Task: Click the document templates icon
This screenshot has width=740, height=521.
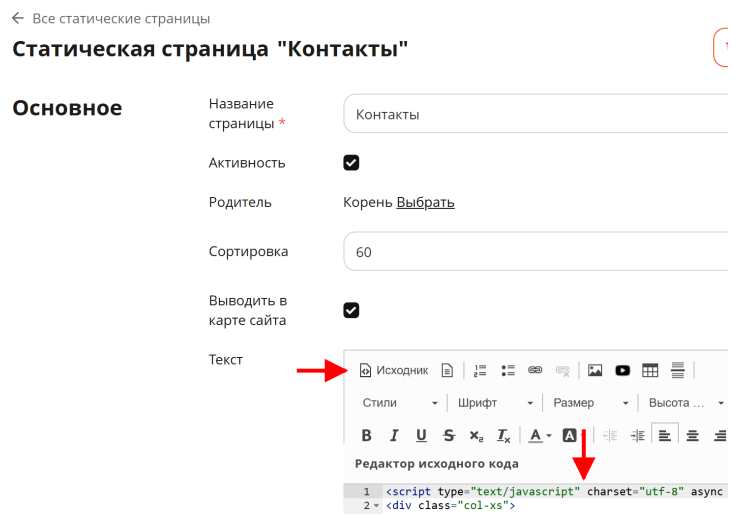Action: (x=447, y=370)
